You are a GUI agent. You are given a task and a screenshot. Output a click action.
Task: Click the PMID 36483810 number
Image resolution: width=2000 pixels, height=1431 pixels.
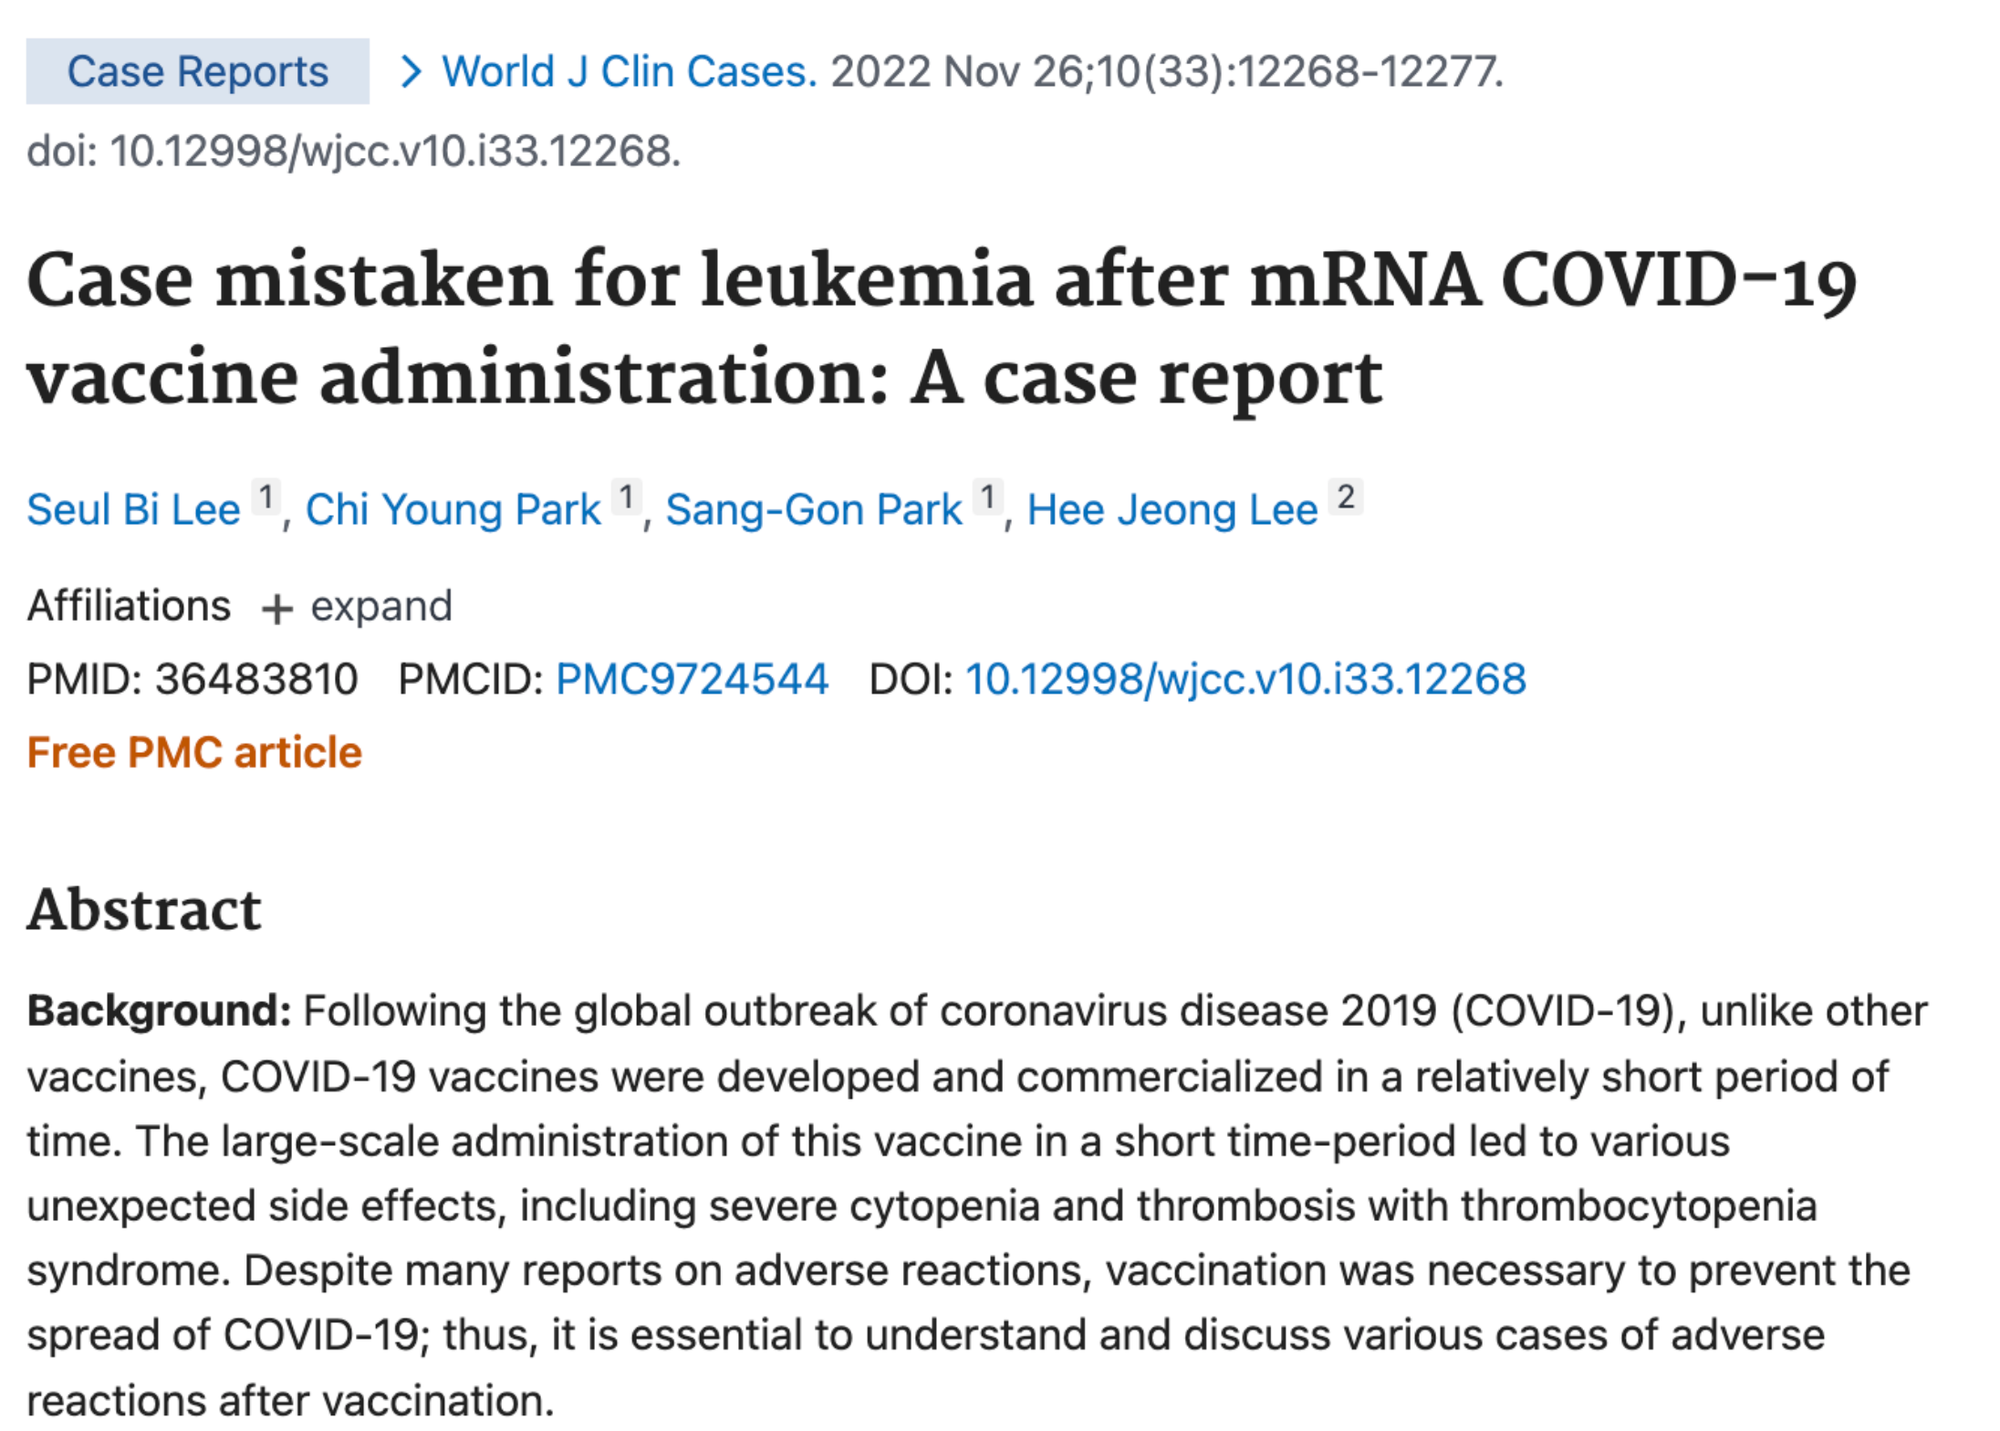(x=256, y=680)
